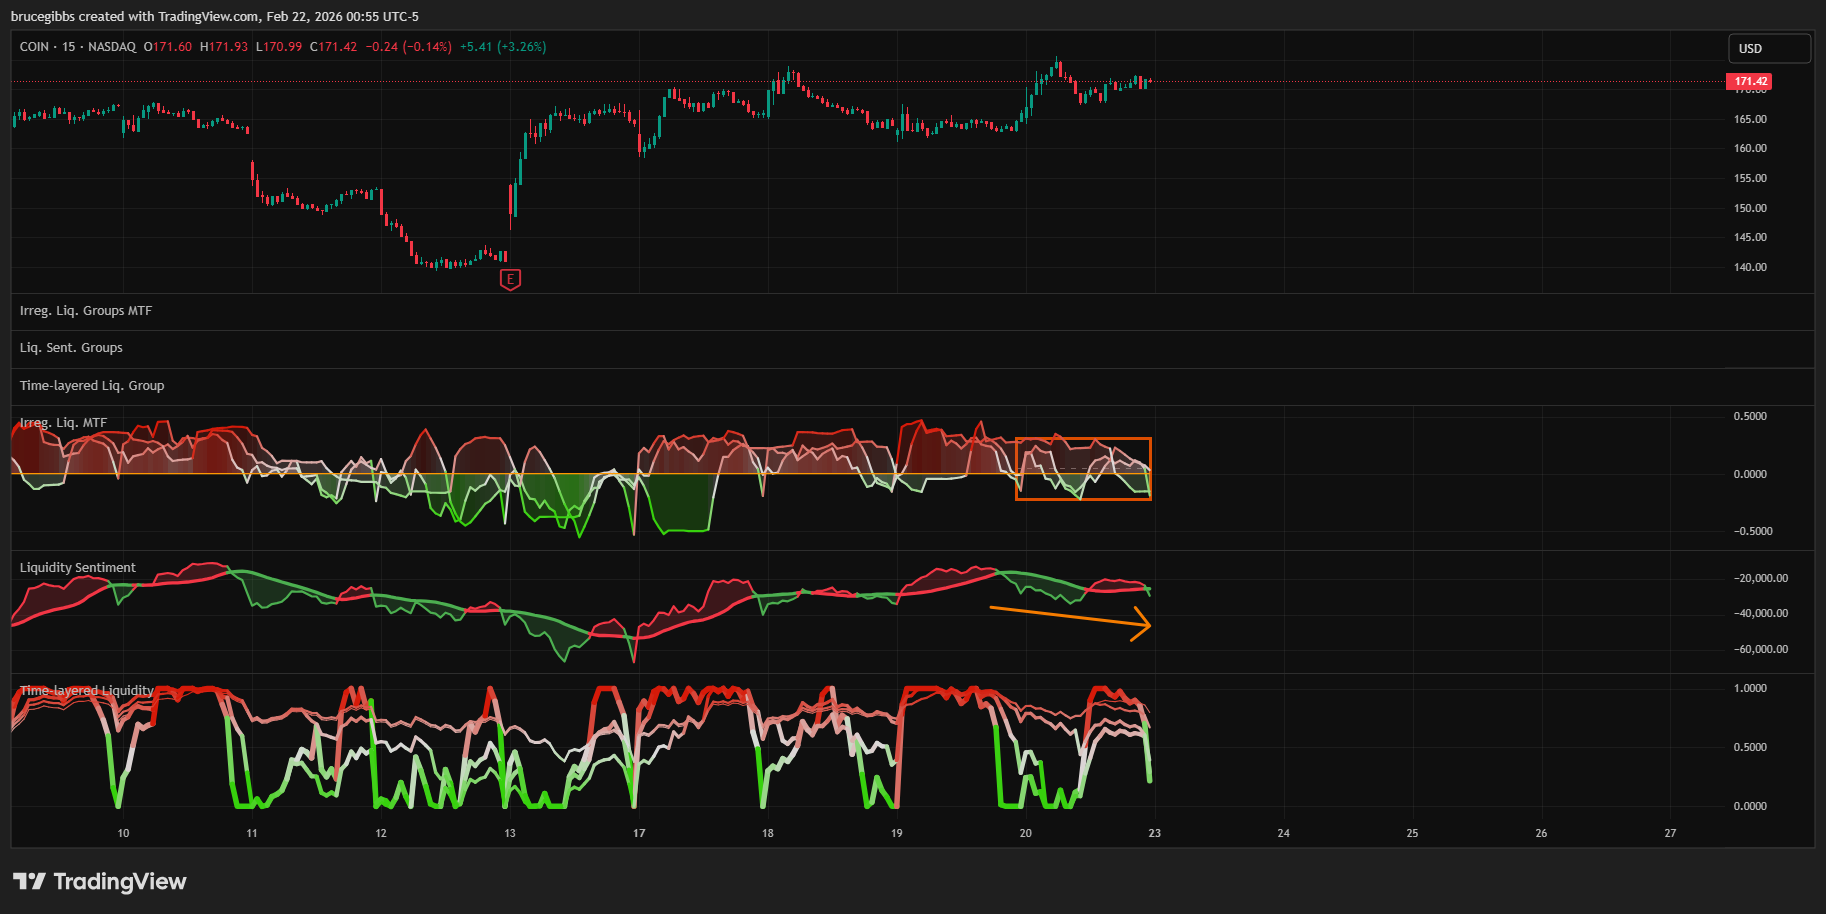
Task: Click the Time-layered Liquidity indicator label
Action: pyautogui.click(x=87, y=691)
